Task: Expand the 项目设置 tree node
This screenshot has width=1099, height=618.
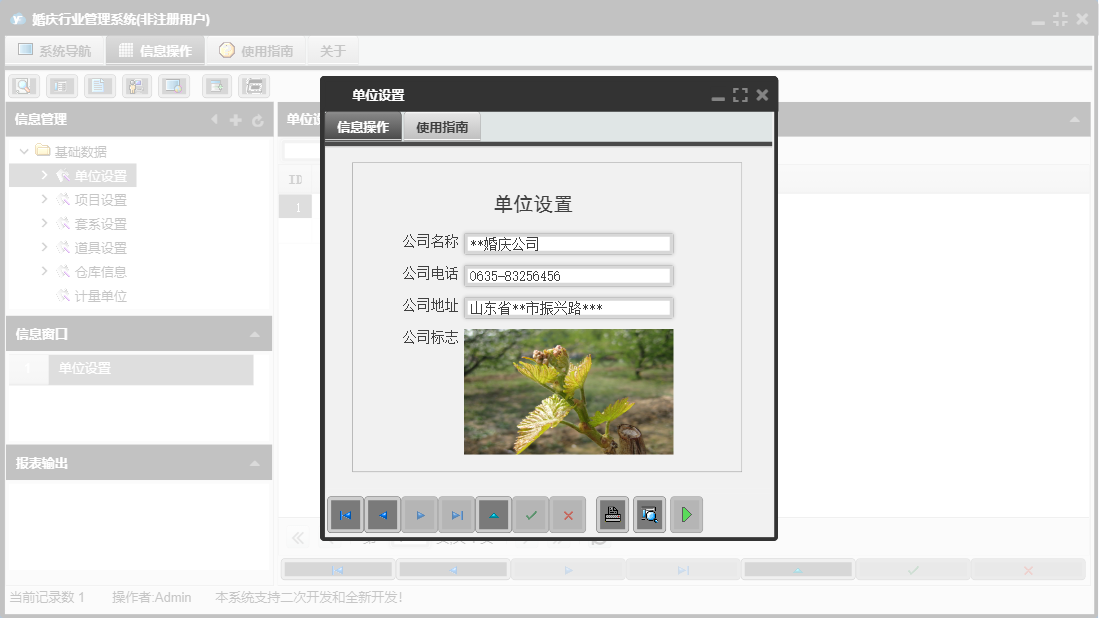Action: pos(44,200)
